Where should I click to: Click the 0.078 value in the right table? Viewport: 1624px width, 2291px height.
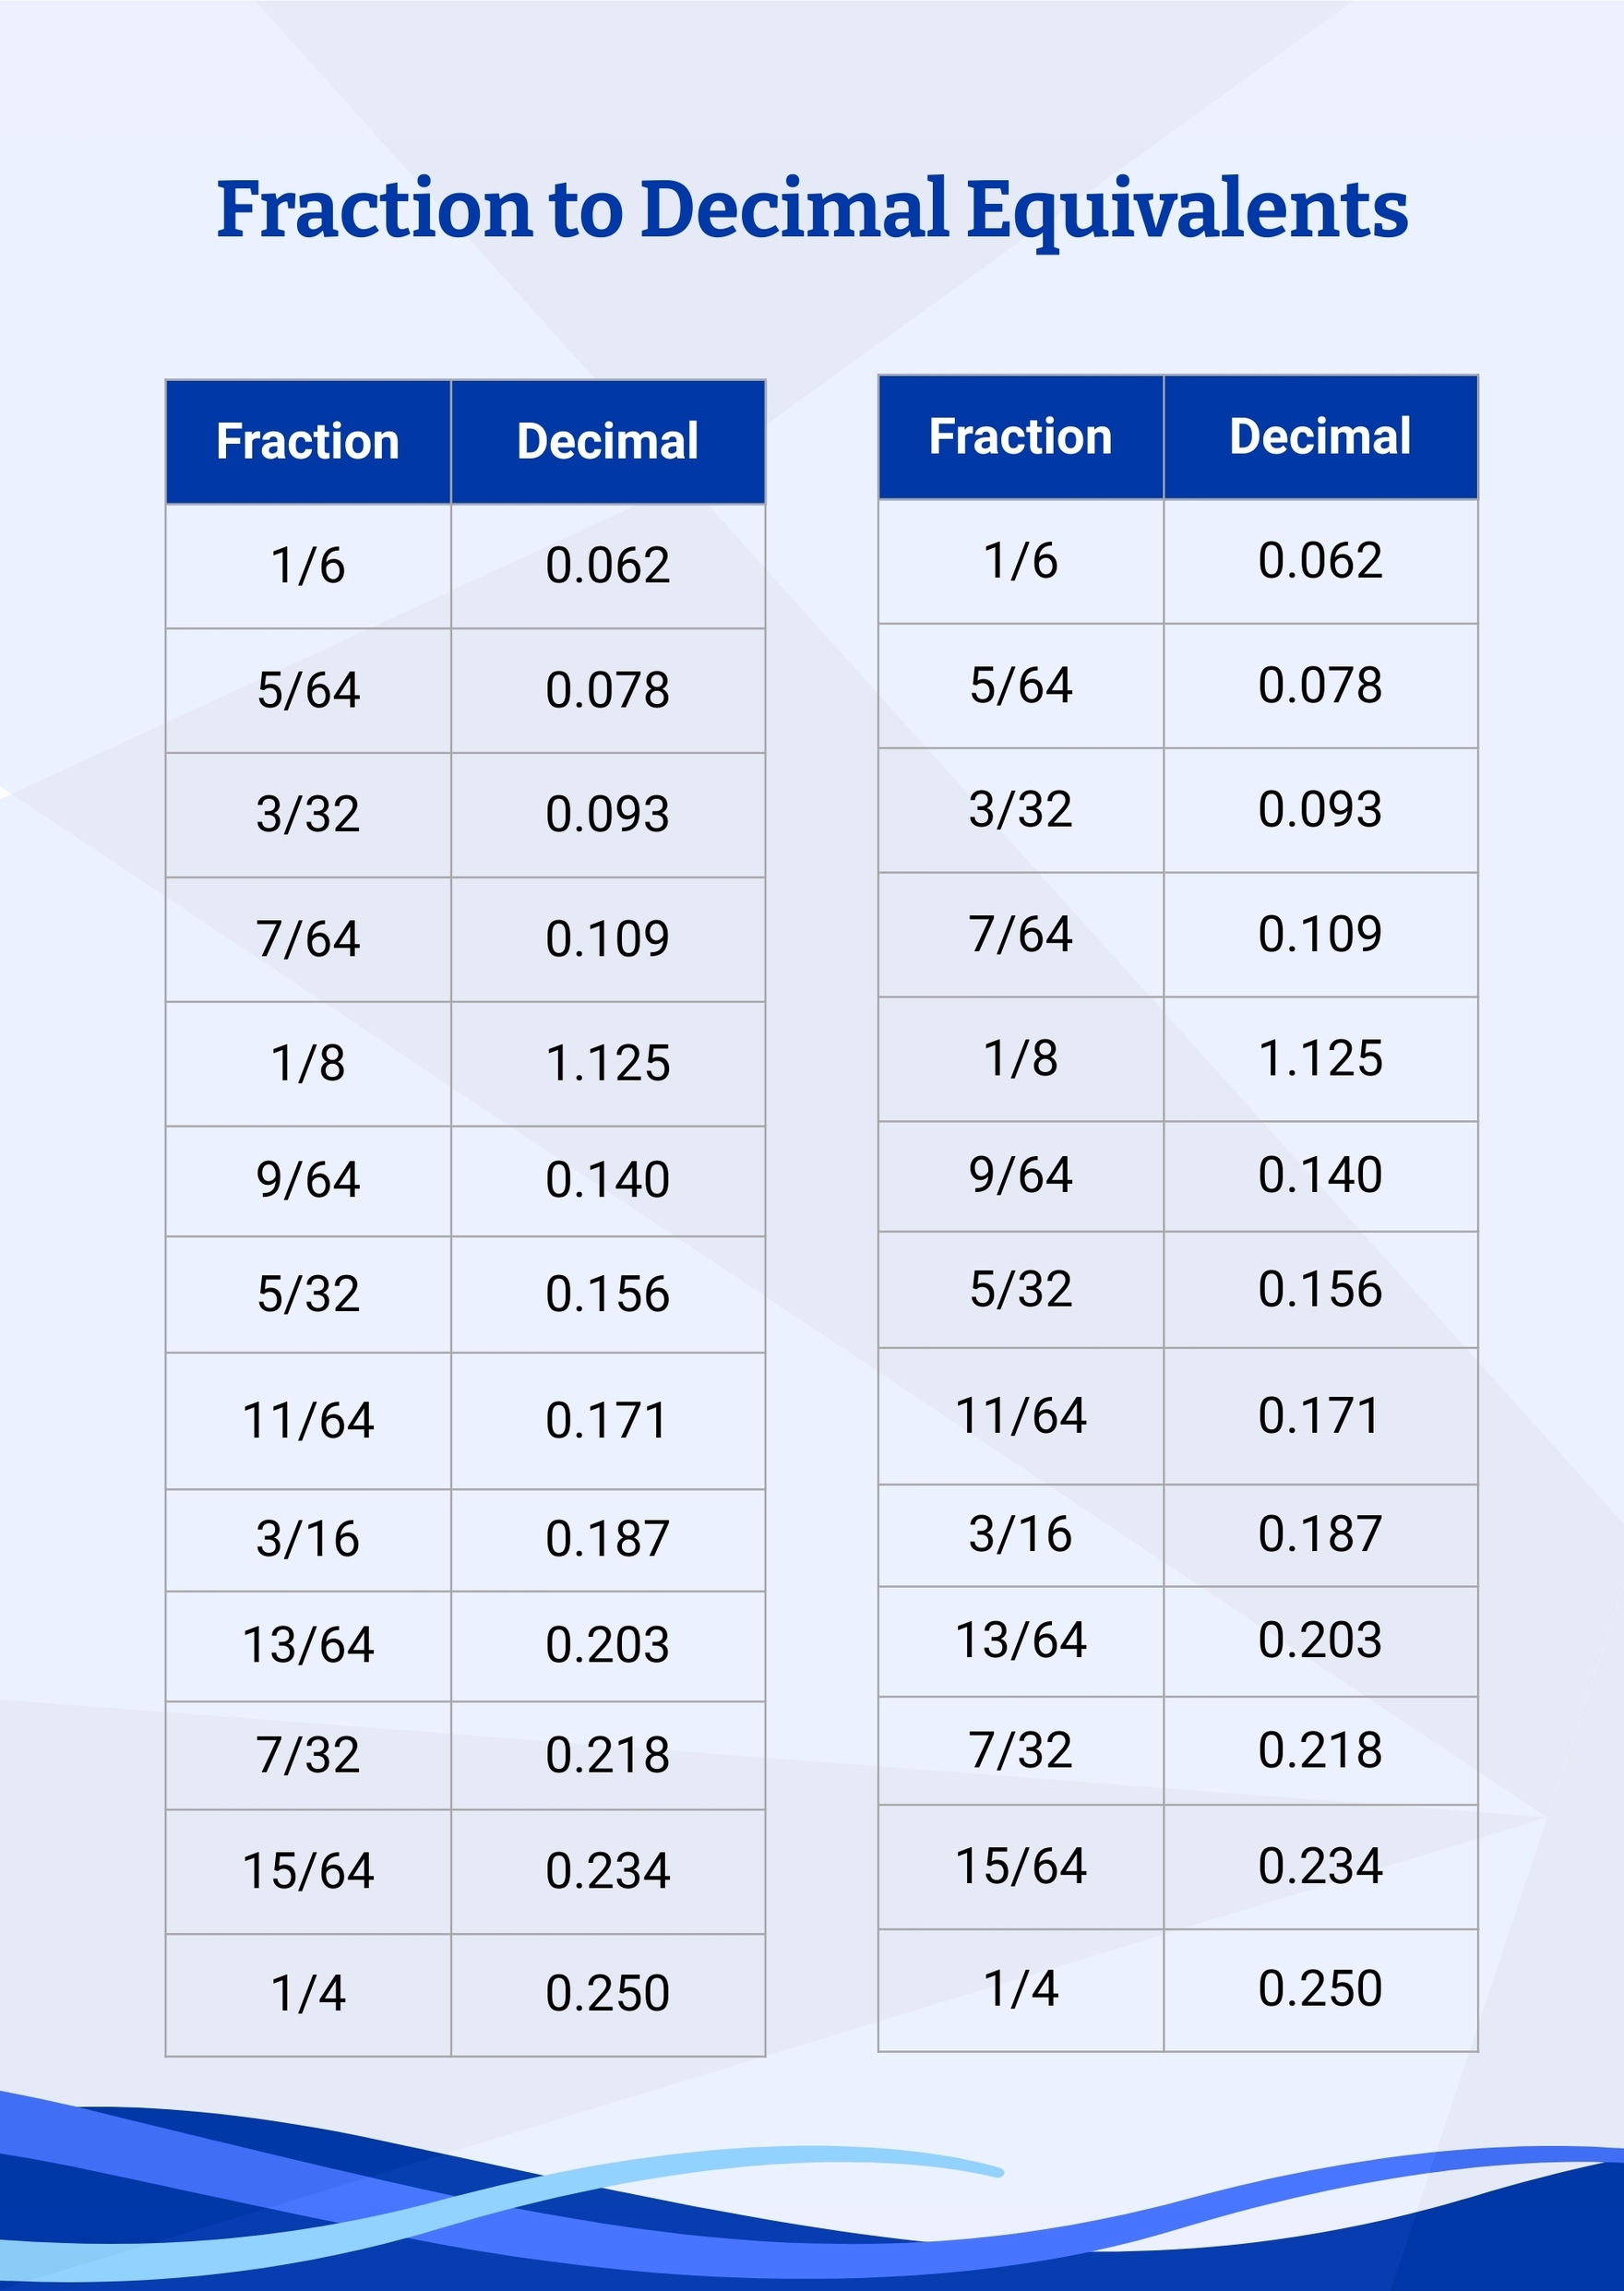(1320, 685)
